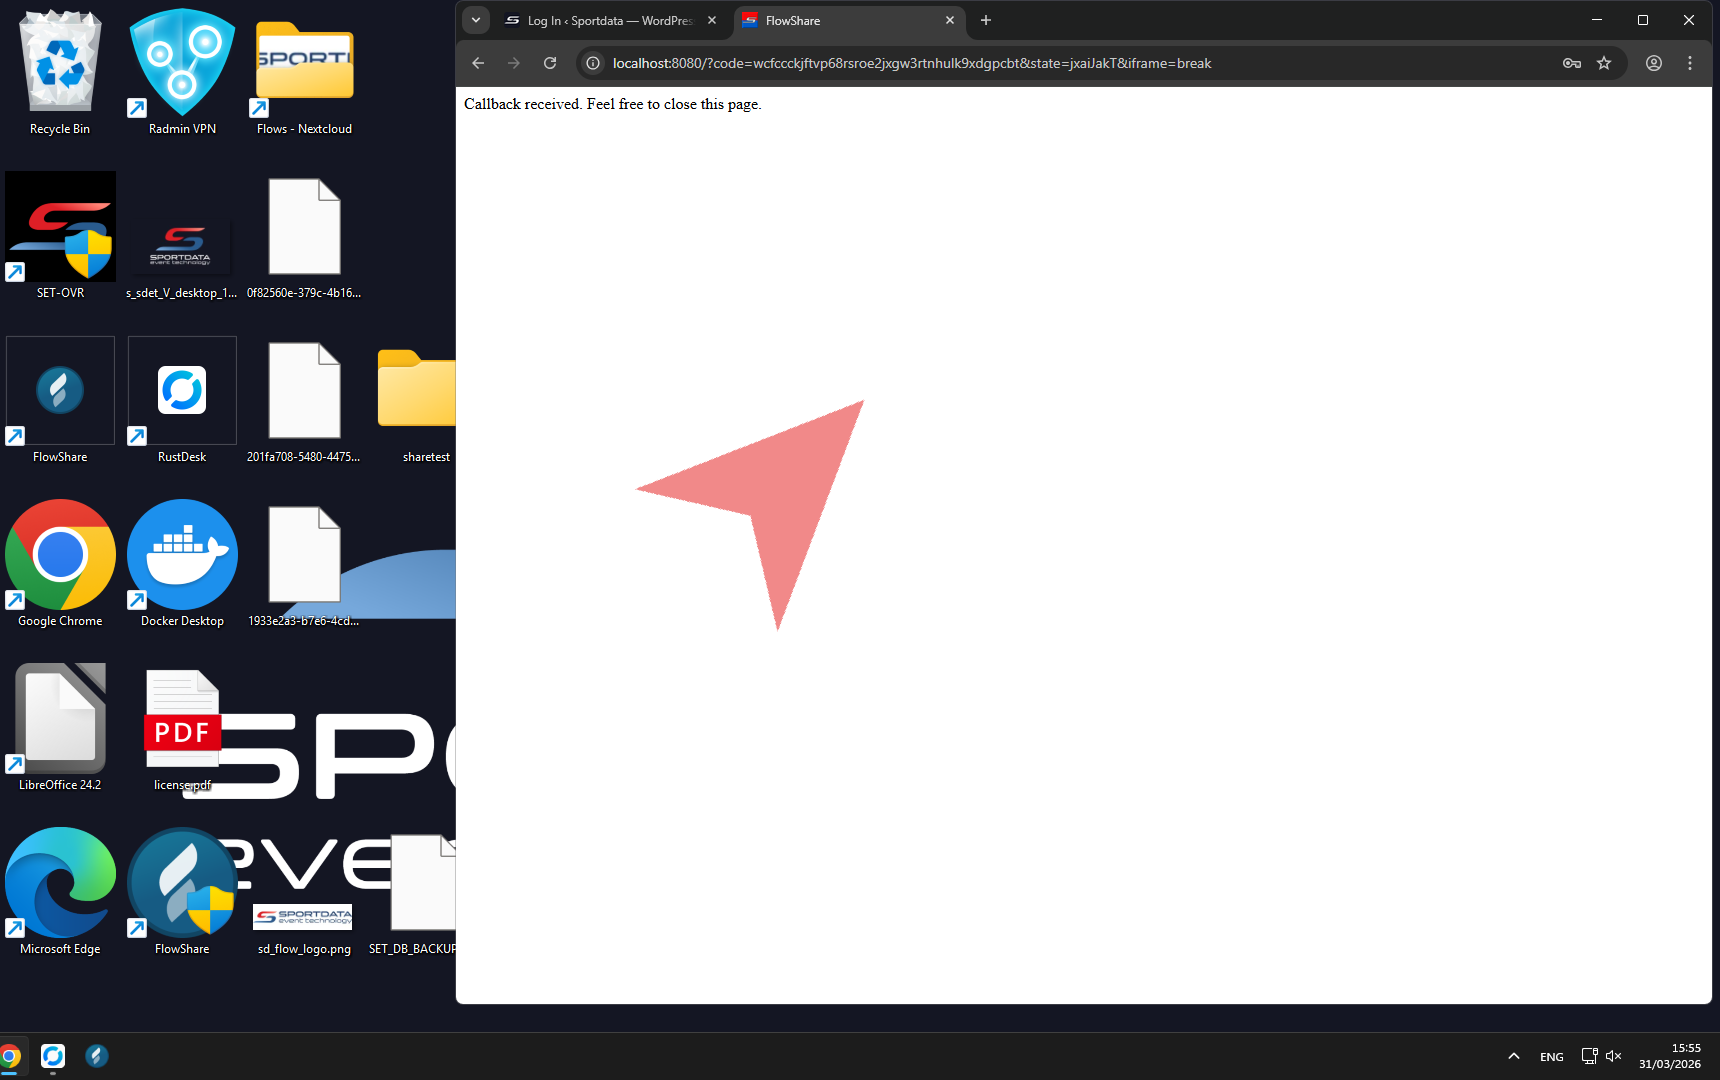The width and height of the screenshot is (1720, 1080).
Task: Open the password manager key icon
Action: 1572,63
